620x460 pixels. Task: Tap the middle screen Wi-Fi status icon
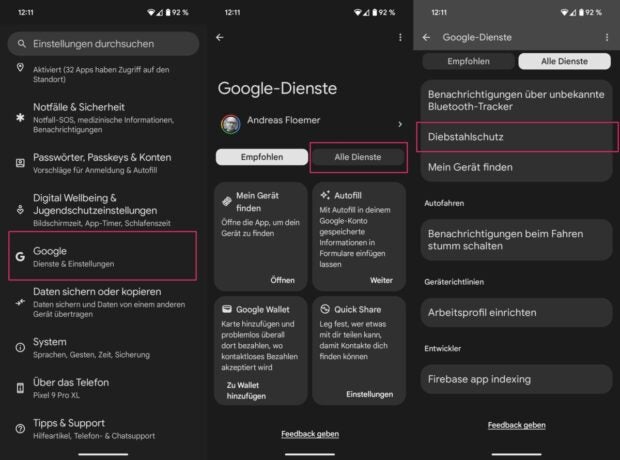[x=357, y=13]
